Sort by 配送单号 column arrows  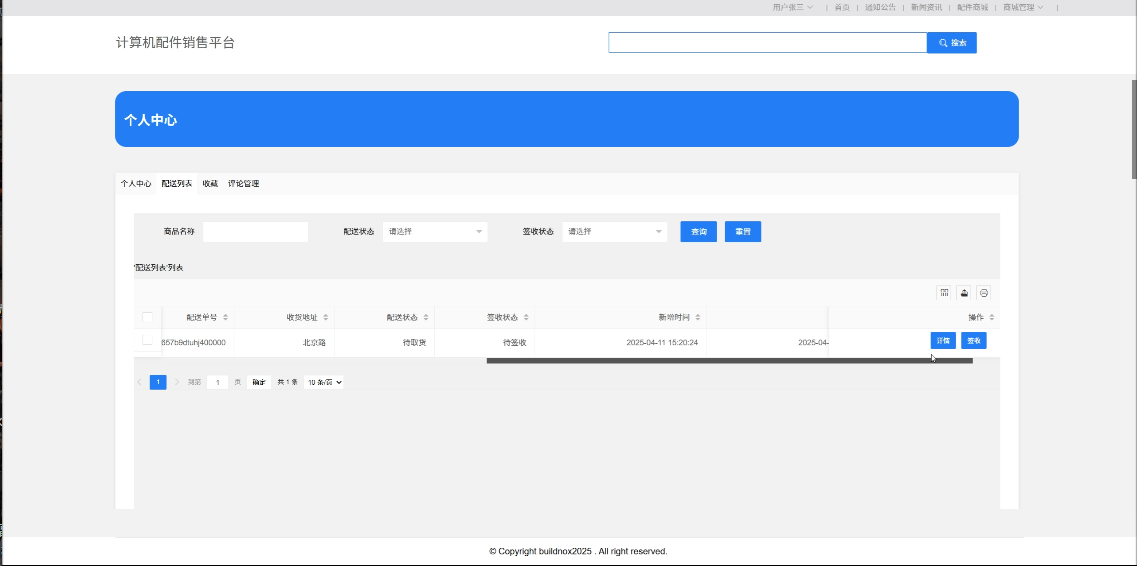coord(225,317)
